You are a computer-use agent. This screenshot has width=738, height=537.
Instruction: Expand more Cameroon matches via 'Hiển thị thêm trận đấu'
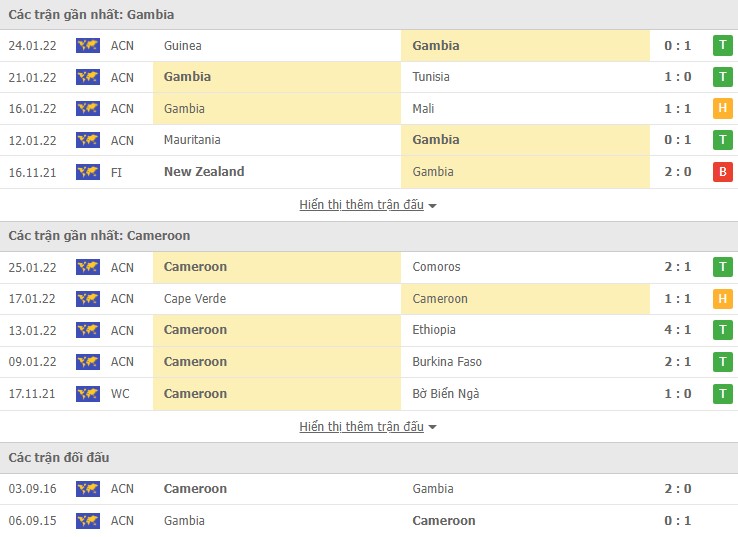click(x=361, y=427)
